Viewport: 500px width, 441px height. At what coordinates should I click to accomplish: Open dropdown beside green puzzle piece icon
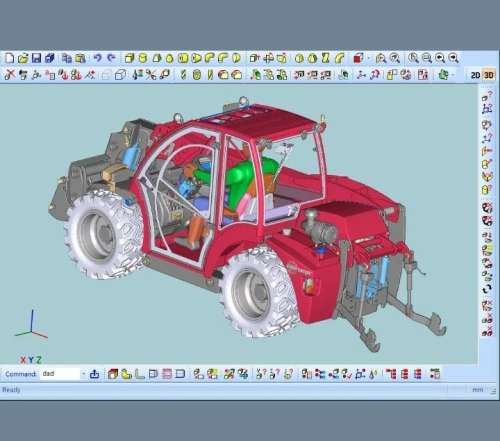point(453,75)
